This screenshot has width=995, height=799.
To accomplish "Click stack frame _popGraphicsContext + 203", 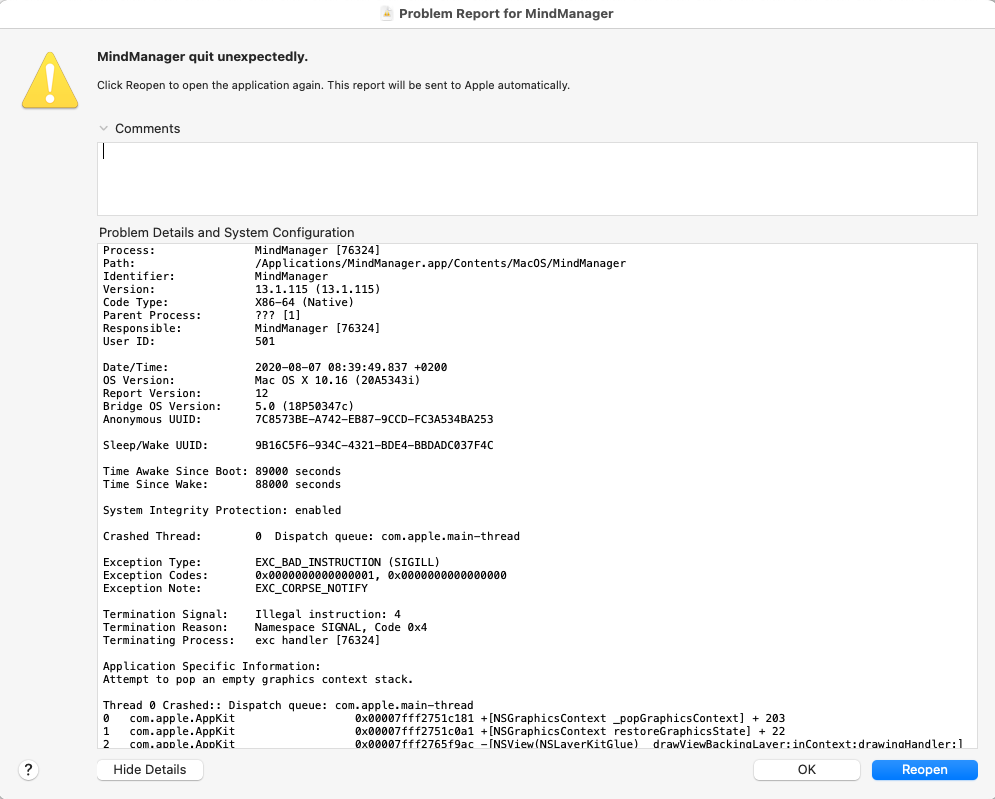I will (x=444, y=718).
